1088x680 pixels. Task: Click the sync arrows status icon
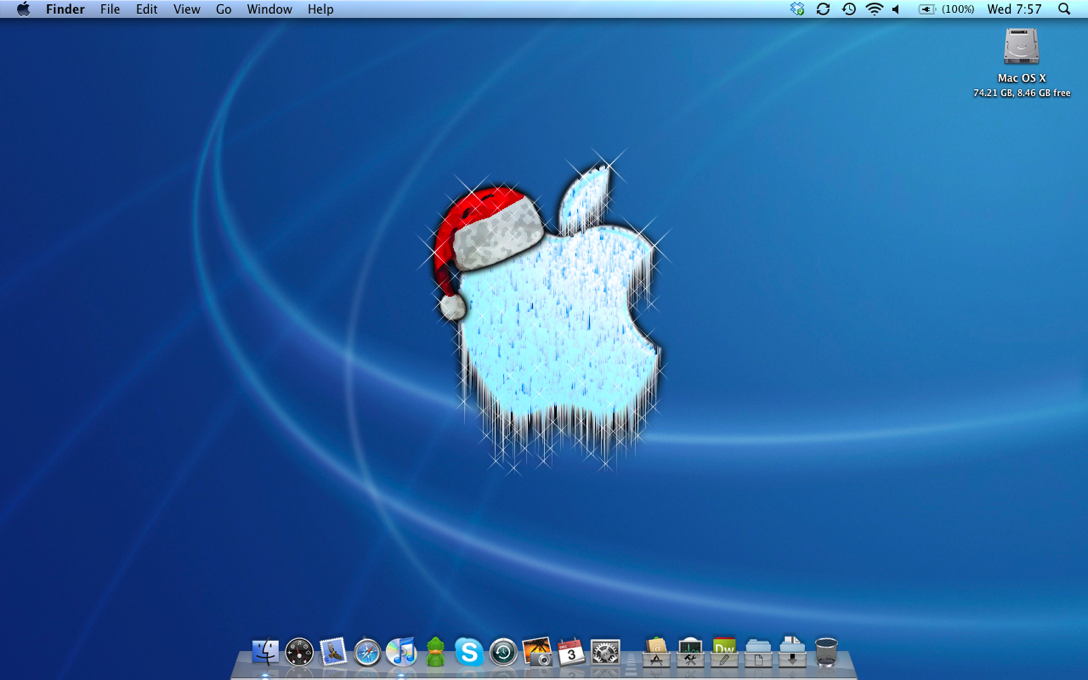[823, 9]
